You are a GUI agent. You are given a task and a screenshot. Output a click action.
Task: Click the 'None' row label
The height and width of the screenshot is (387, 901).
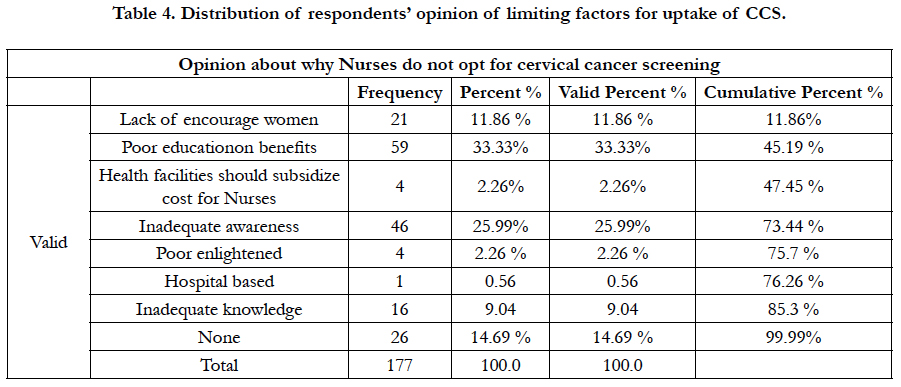219,337
